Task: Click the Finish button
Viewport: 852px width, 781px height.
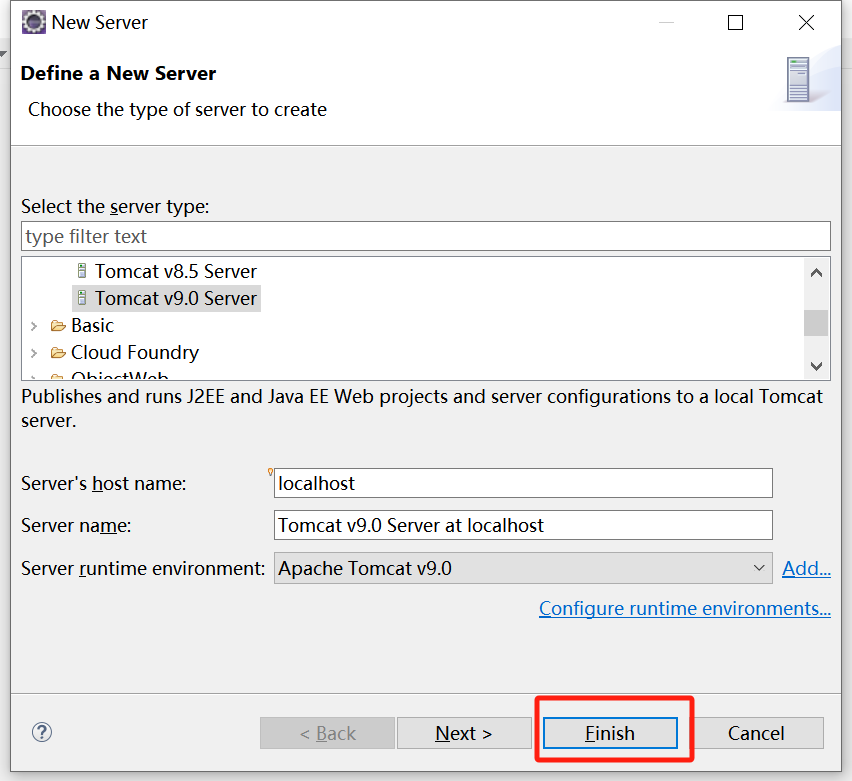Action: (610, 733)
